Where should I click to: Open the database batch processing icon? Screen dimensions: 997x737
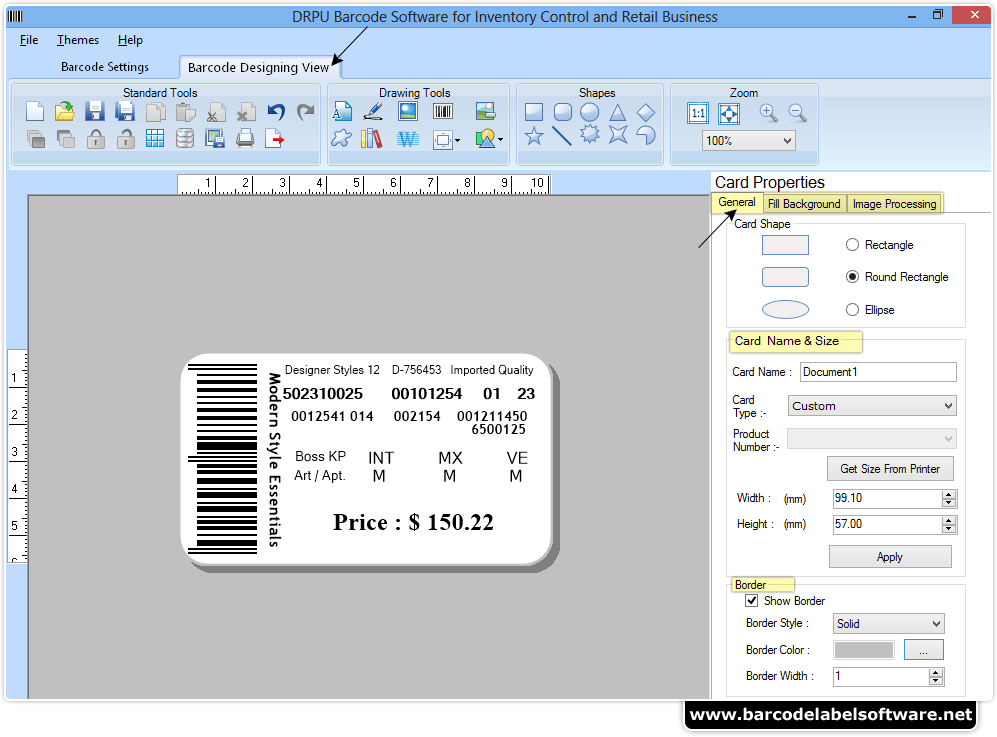coord(184,138)
